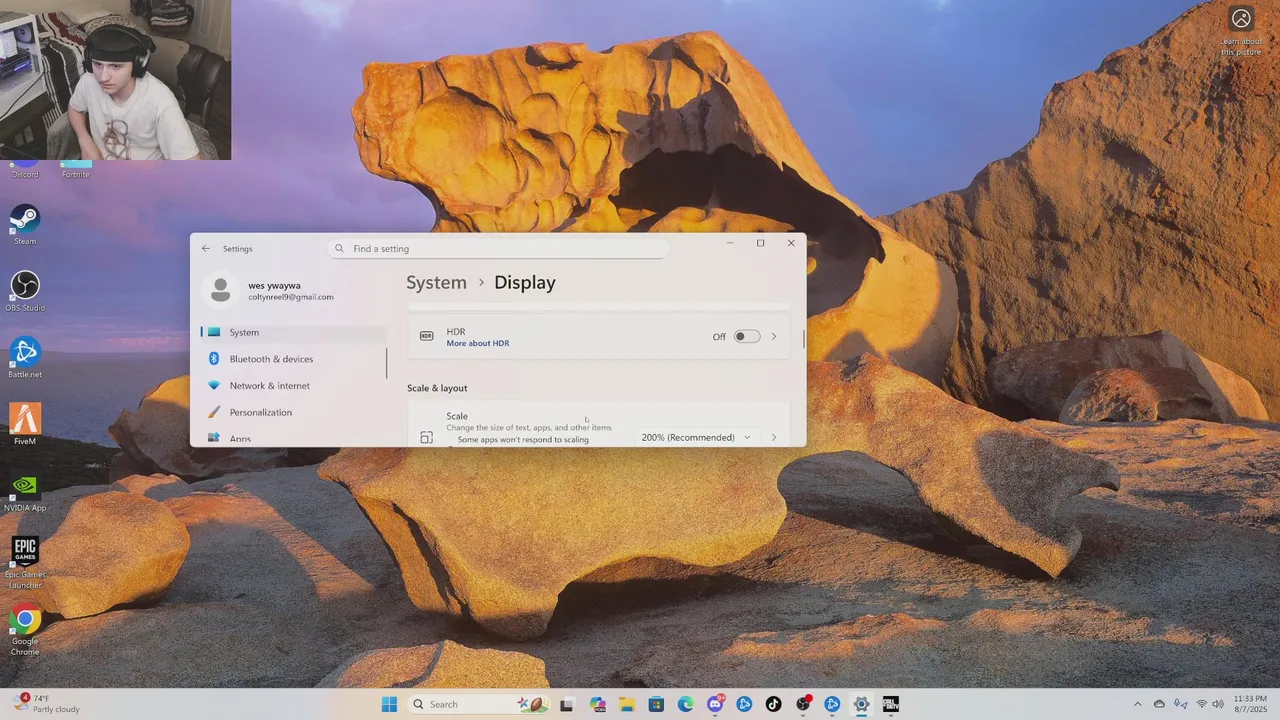Screen dimensions: 1280x720
Task: Launch Microsoft Edge from the taskbar
Action: pos(686,704)
